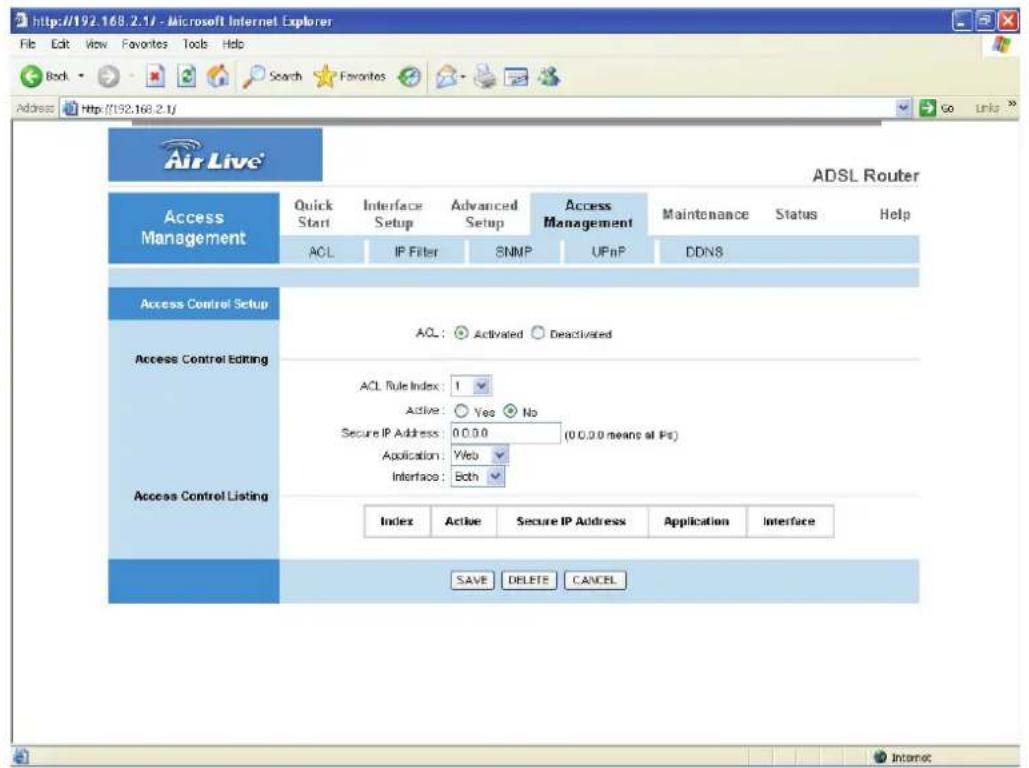Switch to Maintenance tab

pyautogui.click(x=705, y=214)
